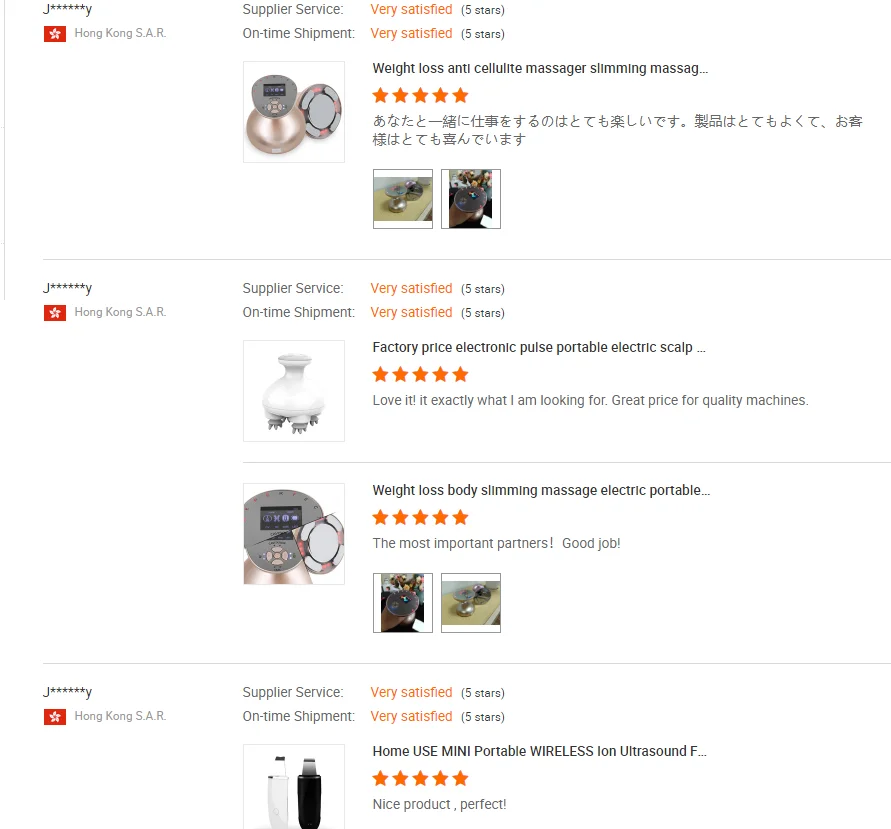Click the ultrasound skin scrubber product image

pyautogui.click(x=294, y=787)
